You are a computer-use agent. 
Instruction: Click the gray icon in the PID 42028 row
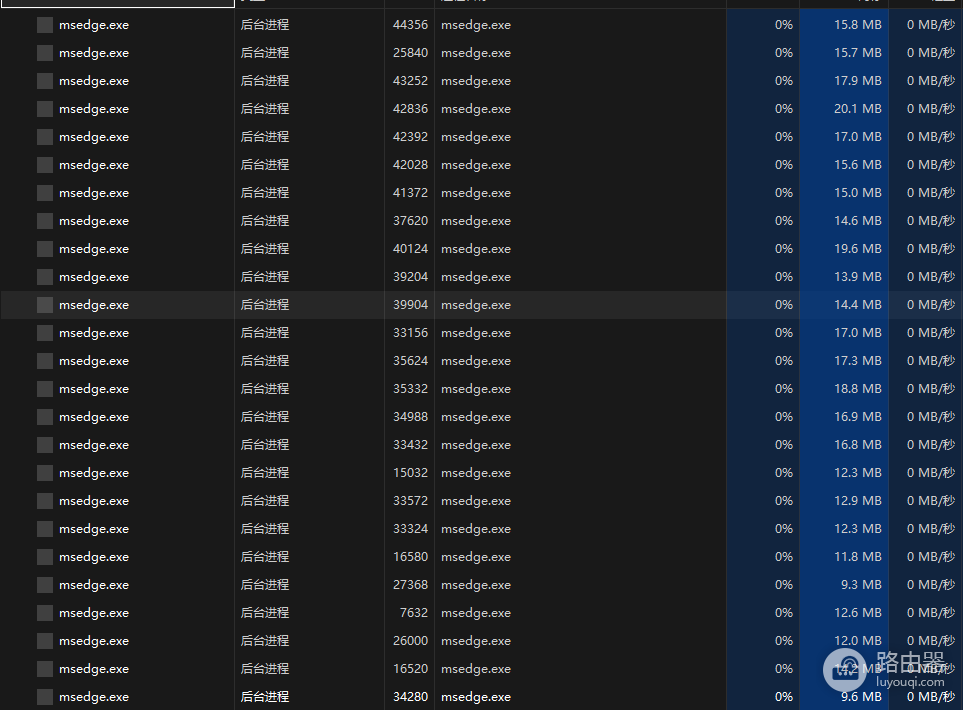[45, 165]
